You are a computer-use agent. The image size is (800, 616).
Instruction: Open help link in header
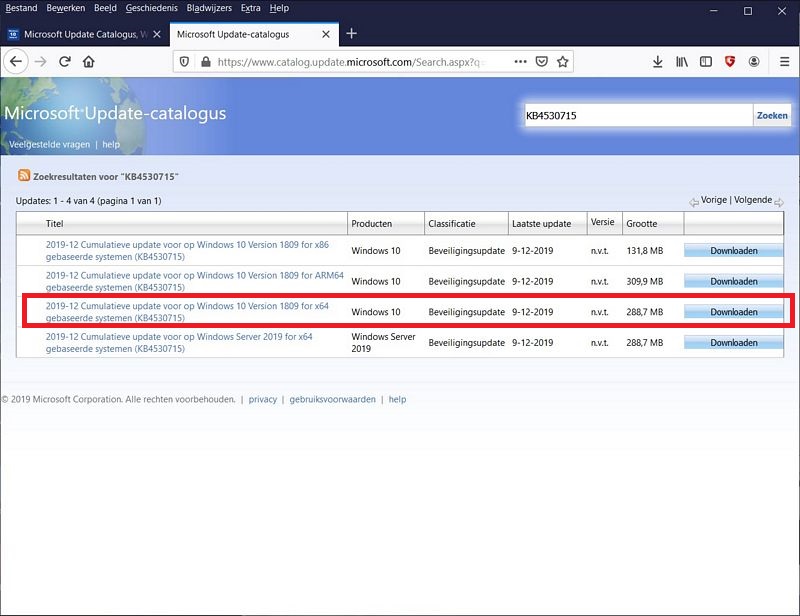pyautogui.click(x=111, y=144)
